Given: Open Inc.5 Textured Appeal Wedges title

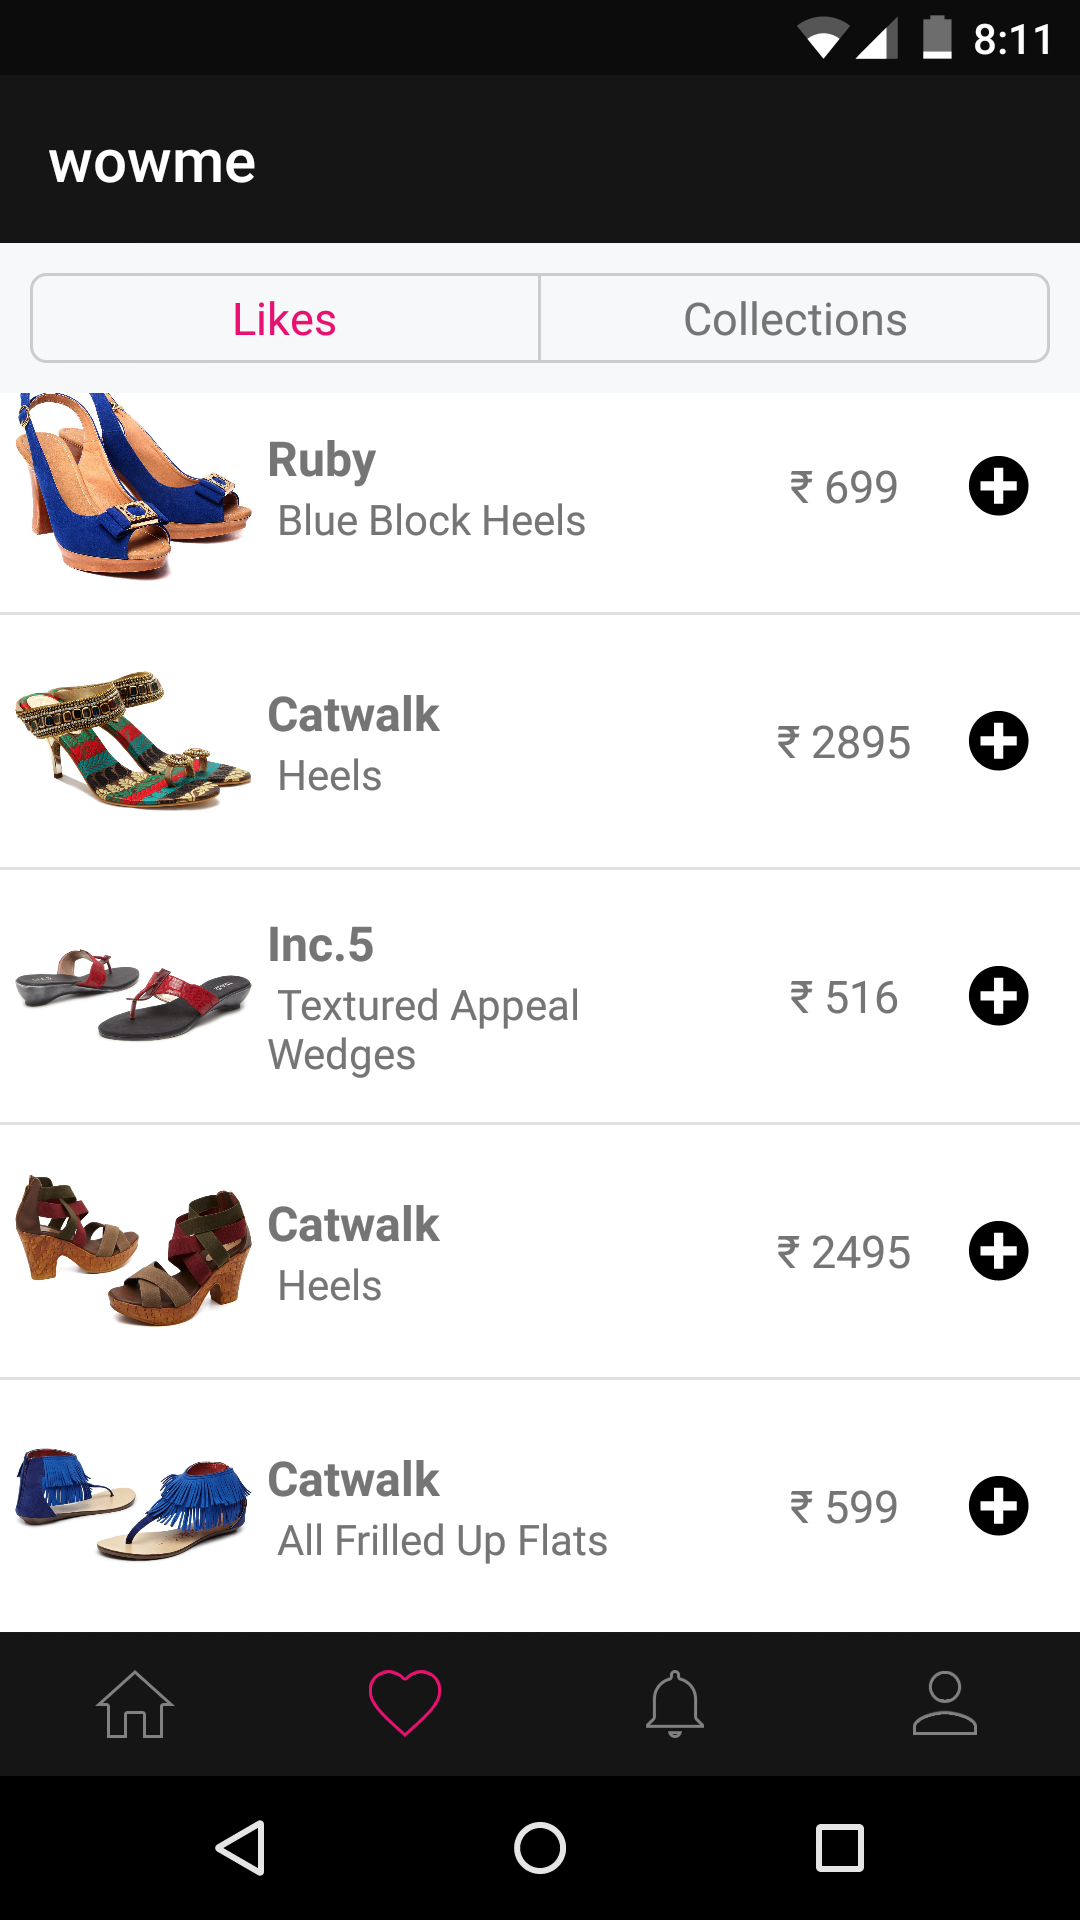Looking at the screenshot, I should (423, 1006).
